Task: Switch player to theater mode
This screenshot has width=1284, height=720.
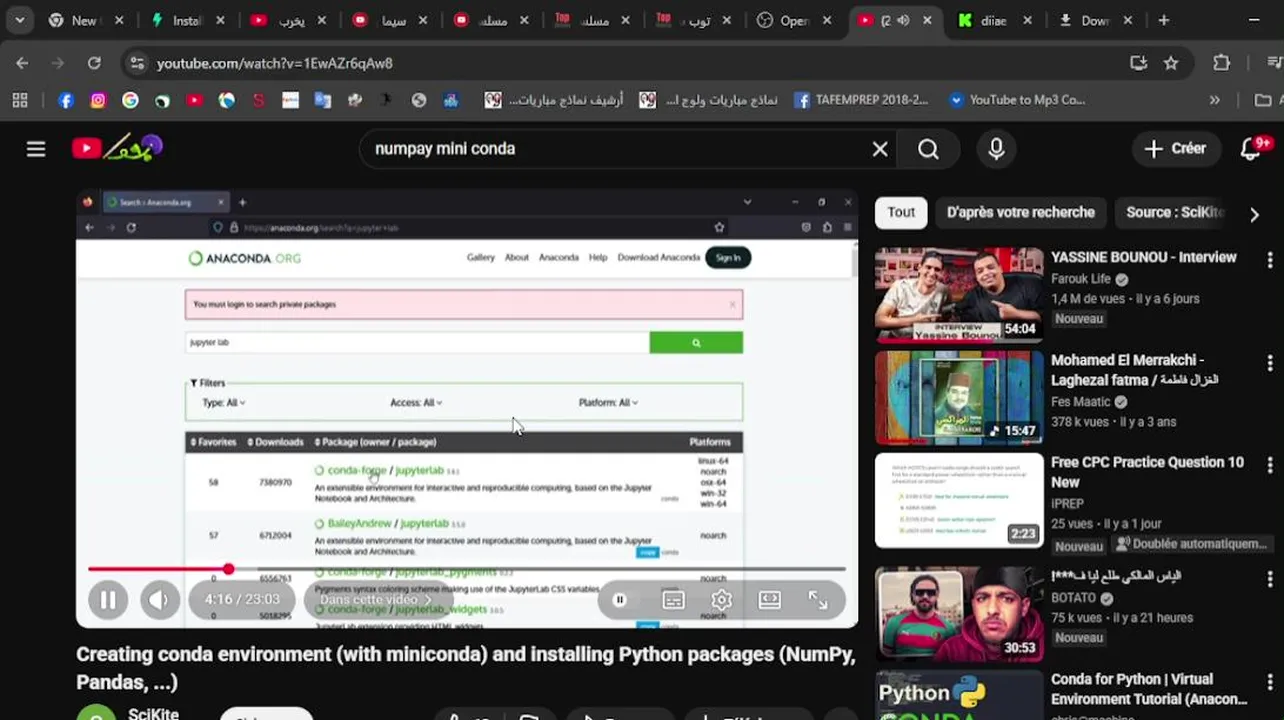Action: (770, 600)
